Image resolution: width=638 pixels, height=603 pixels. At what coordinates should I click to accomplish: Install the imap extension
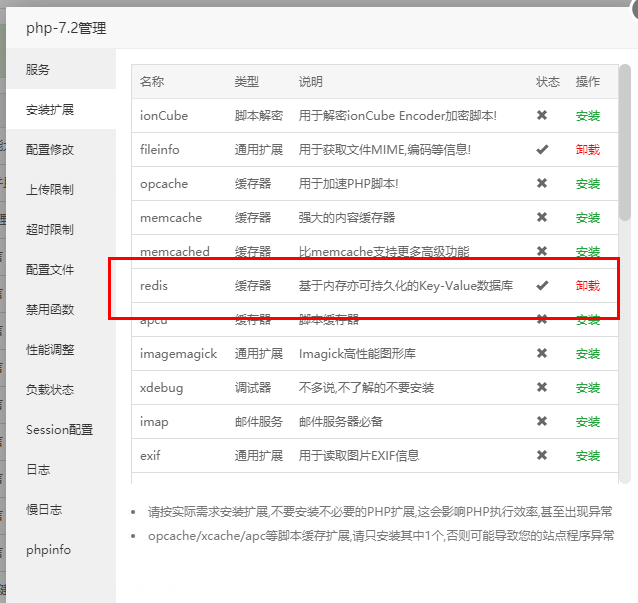[x=588, y=422]
